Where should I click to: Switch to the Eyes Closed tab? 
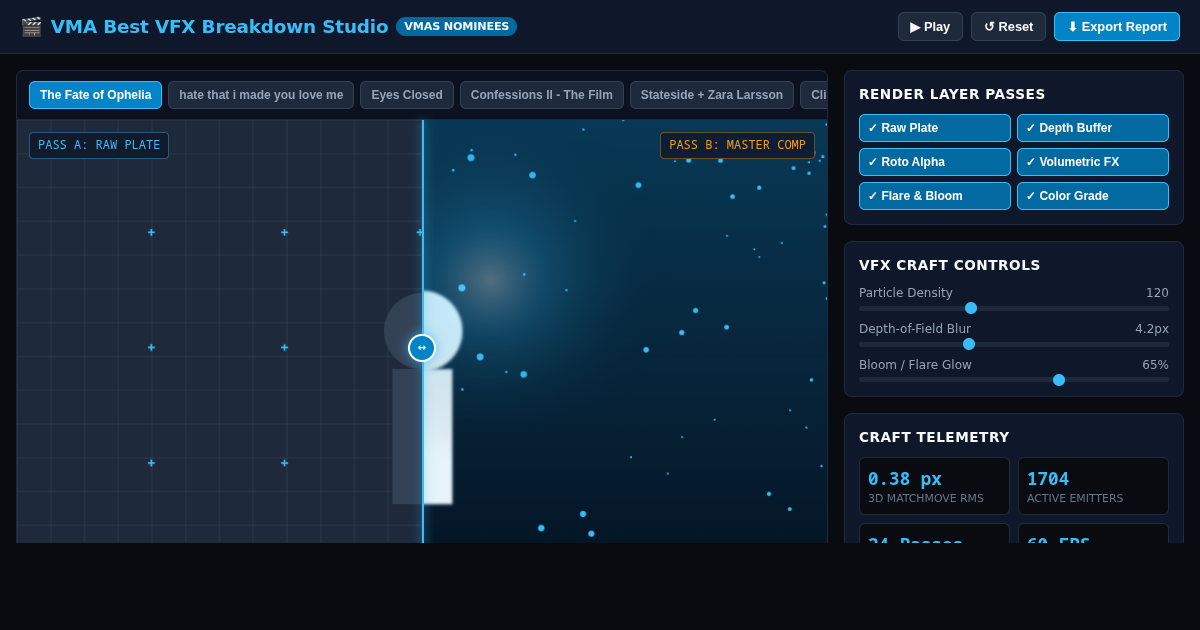click(407, 95)
